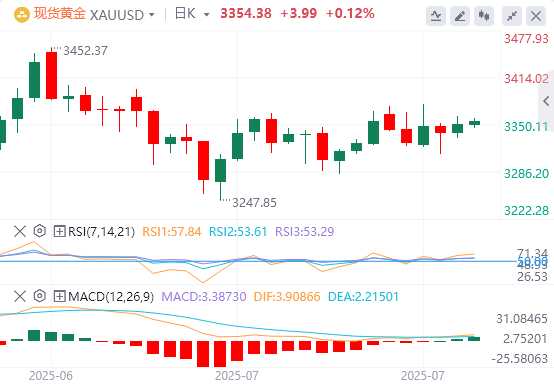
Task: Click the latest rightmost green candle
Action: point(475,123)
